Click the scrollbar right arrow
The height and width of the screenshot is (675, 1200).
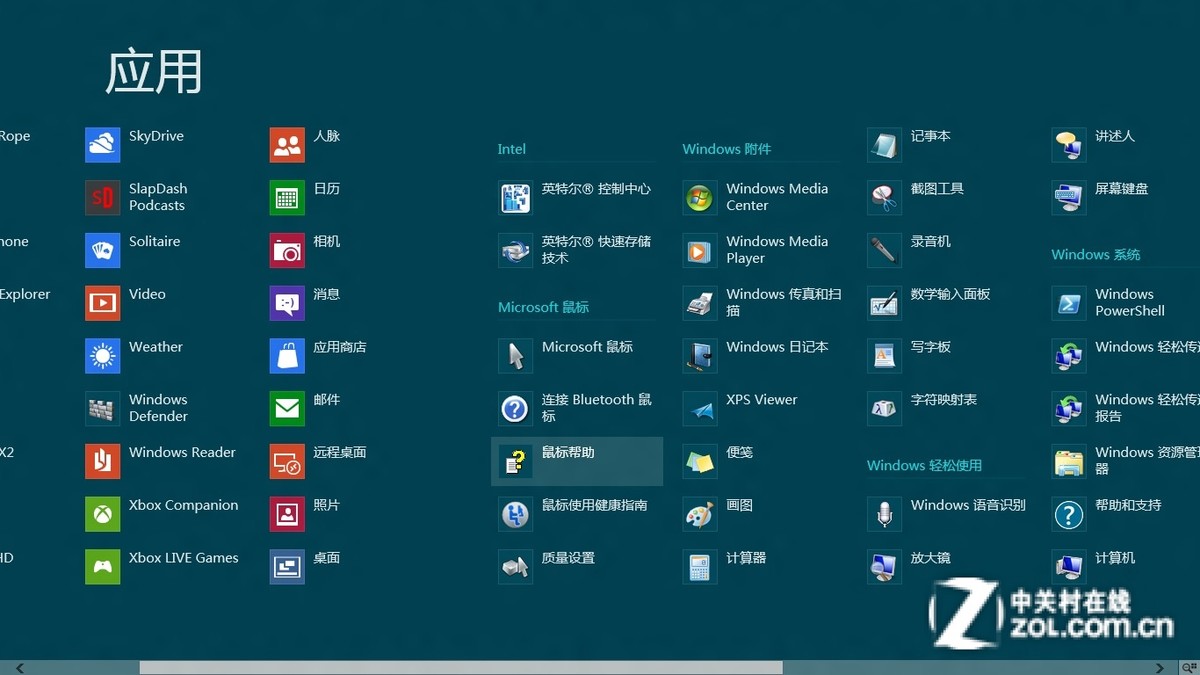click(1160, 667)
